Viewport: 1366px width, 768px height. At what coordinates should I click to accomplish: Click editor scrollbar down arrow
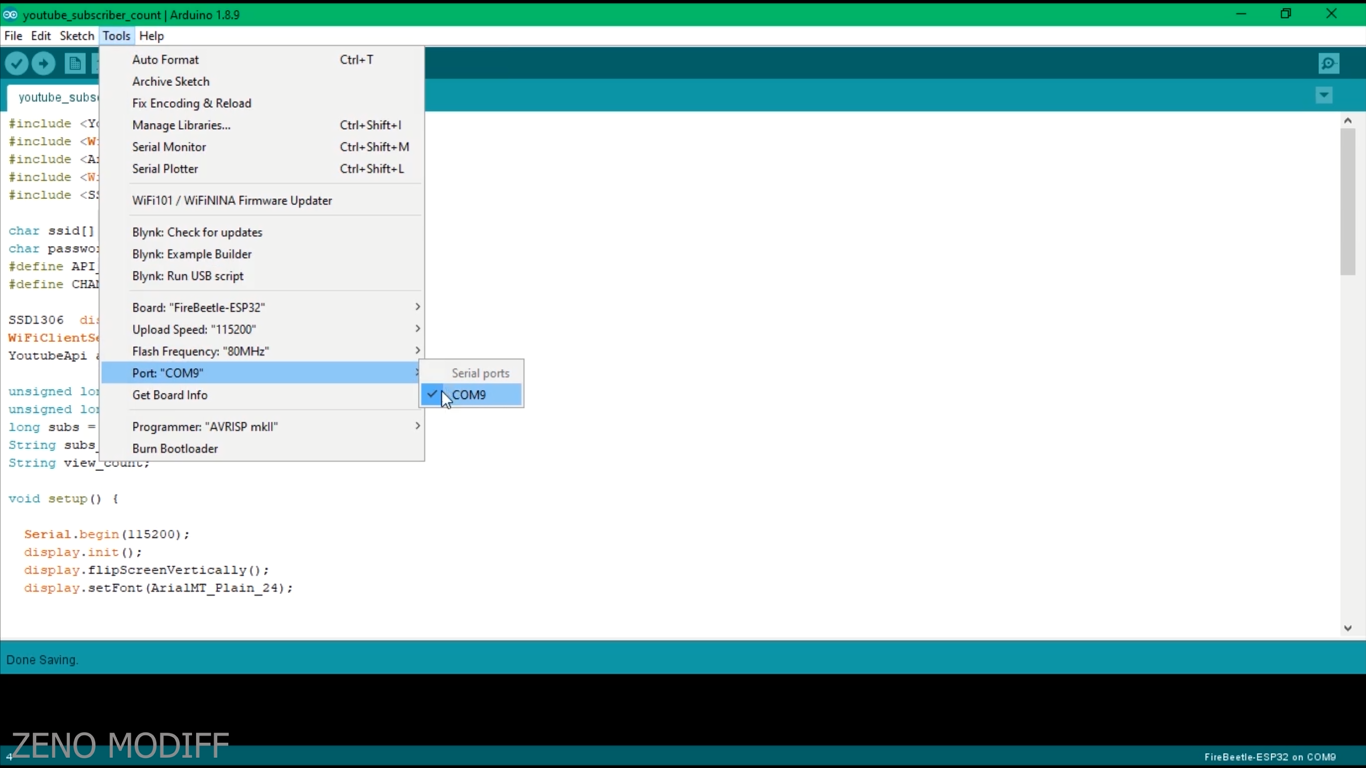click(x=1347, y=628)
